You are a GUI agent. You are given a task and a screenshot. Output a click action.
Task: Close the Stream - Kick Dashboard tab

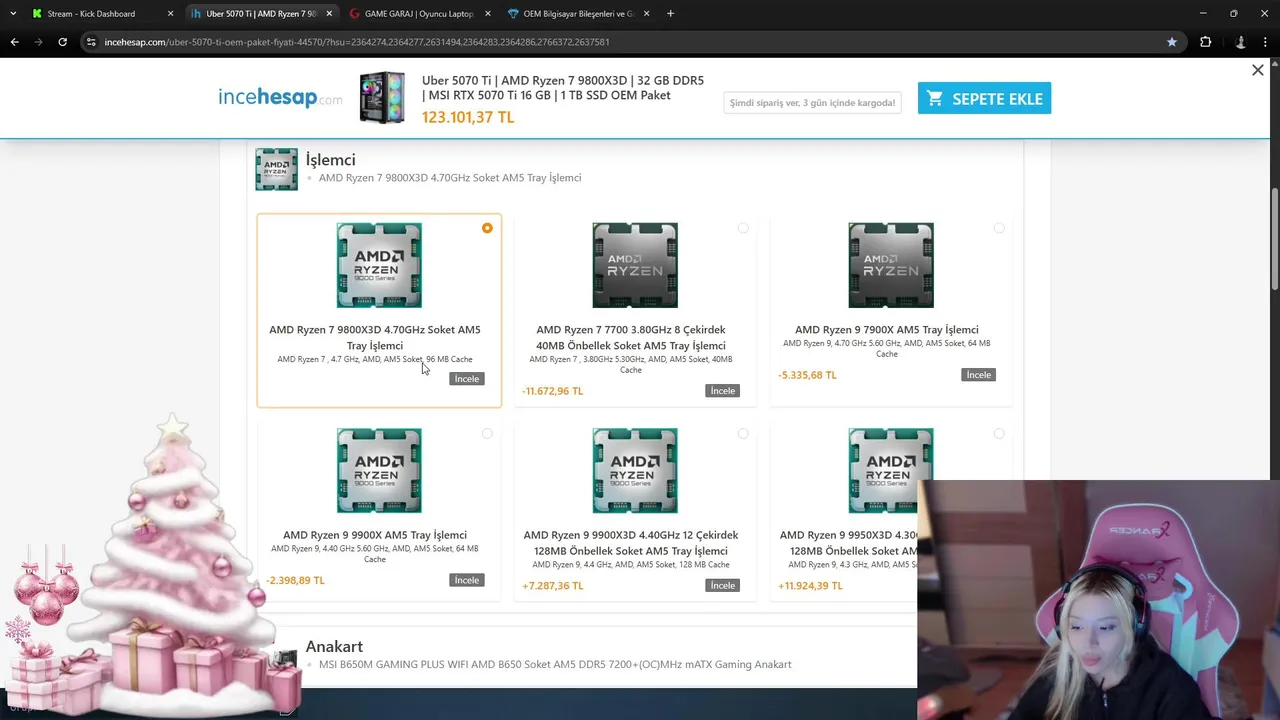(170, 14)
